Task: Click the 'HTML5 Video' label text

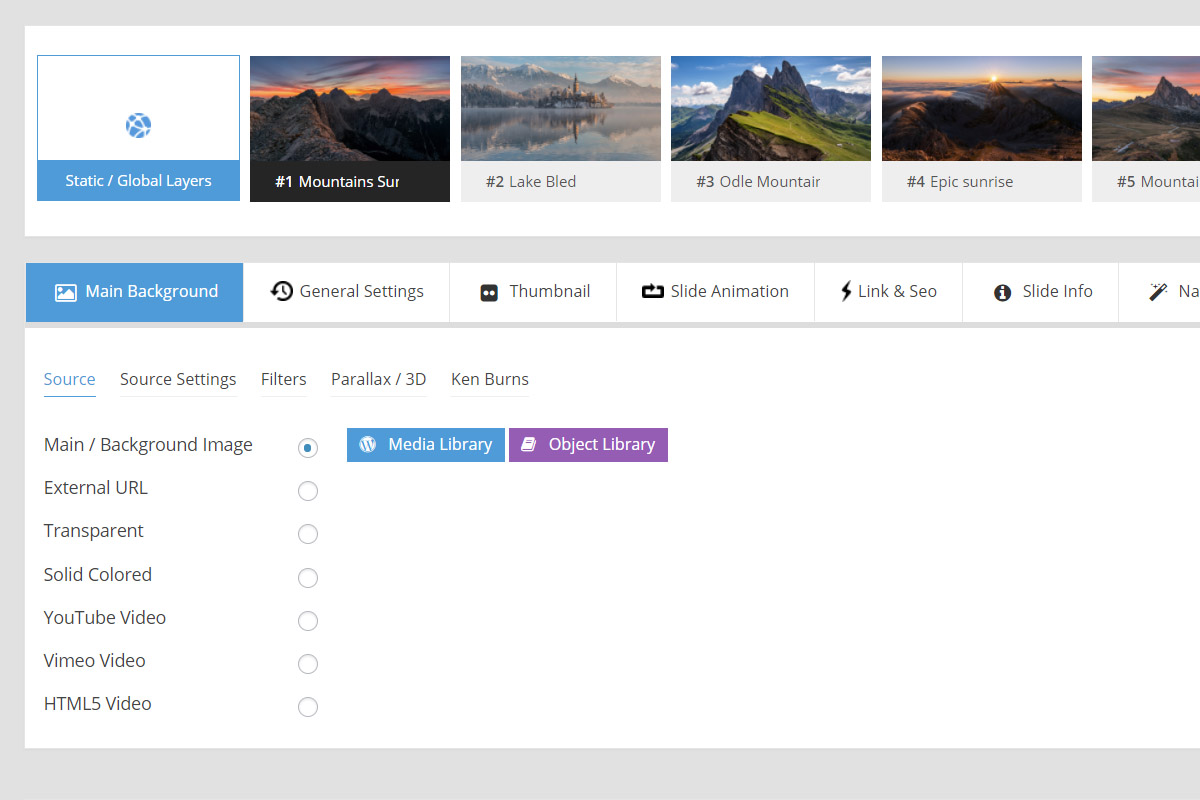Action: pos(98,704)
